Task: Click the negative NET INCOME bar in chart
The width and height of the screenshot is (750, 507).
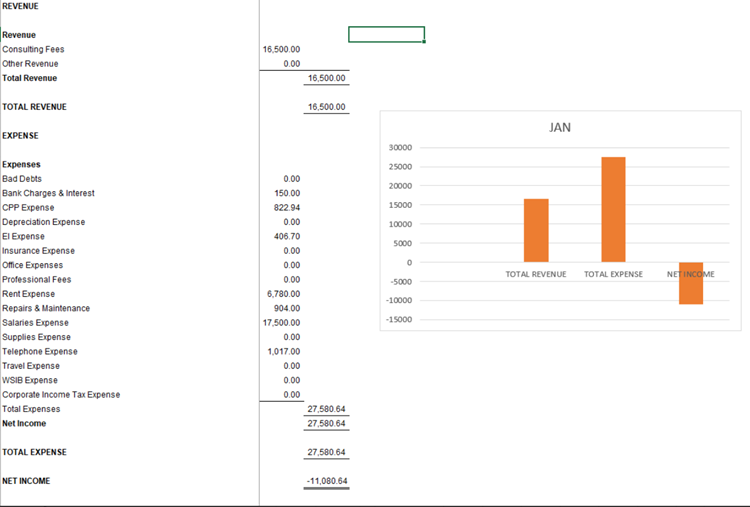Action: [x=691, y=283]
